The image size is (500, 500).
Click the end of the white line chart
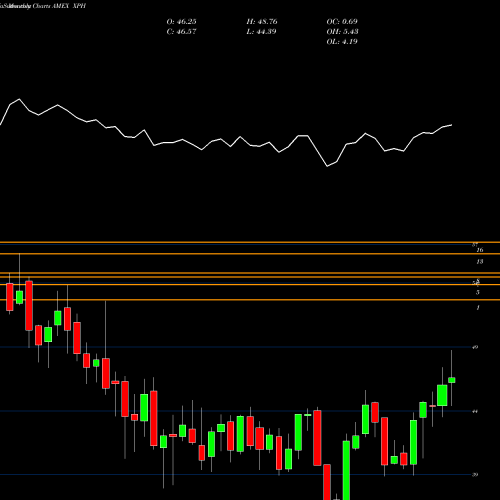pos(452,125)
